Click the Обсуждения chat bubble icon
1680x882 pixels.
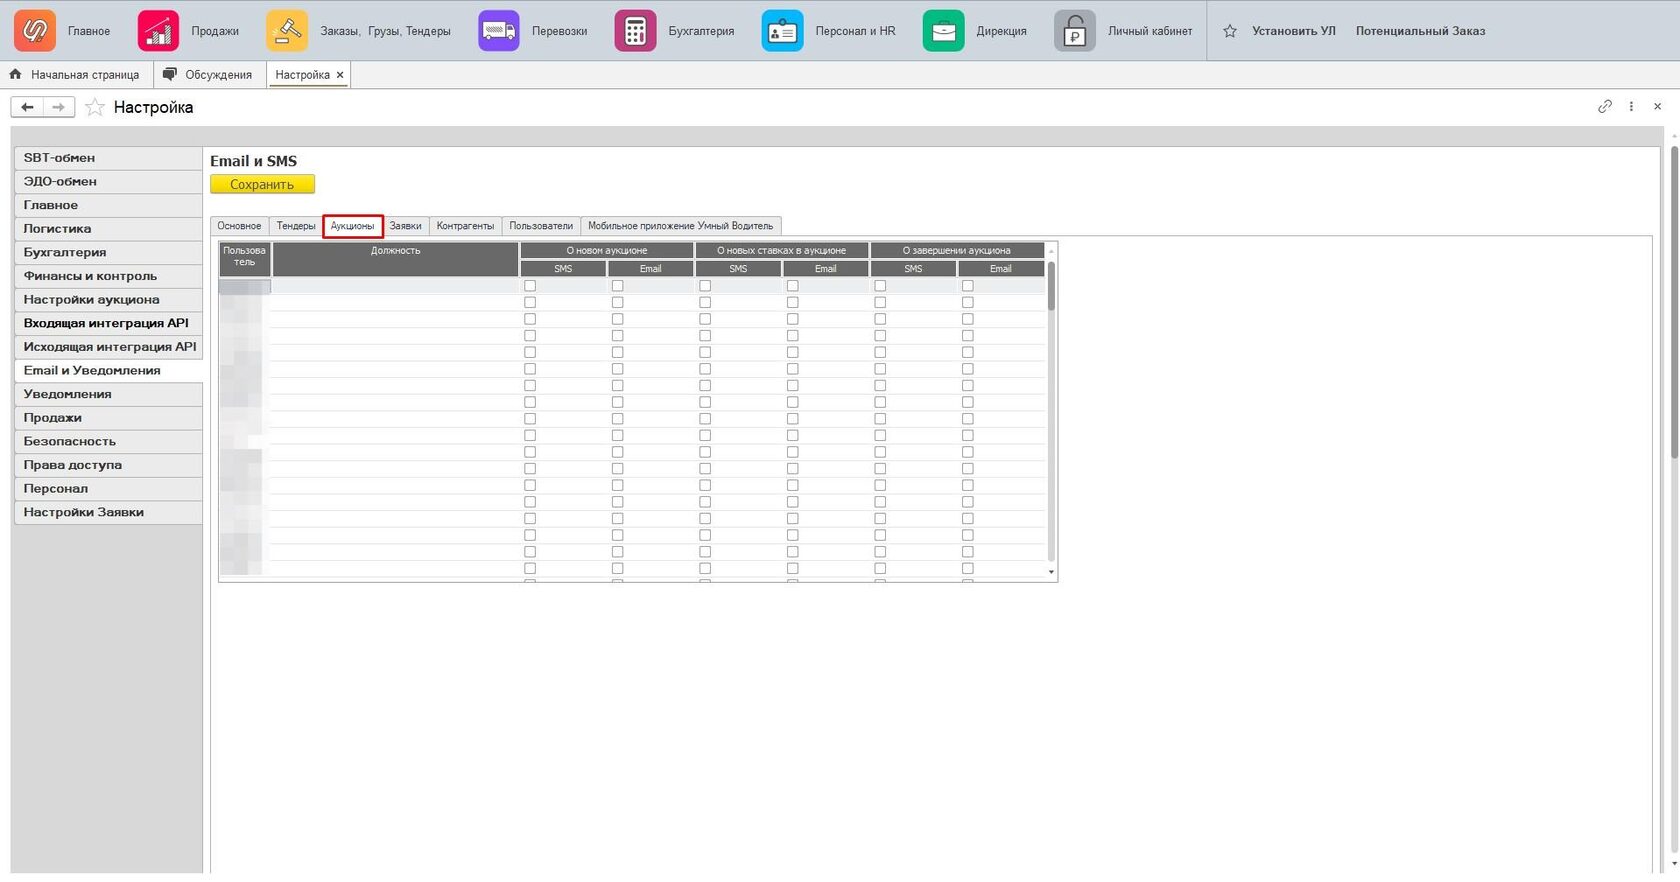(x=170, y=74)
